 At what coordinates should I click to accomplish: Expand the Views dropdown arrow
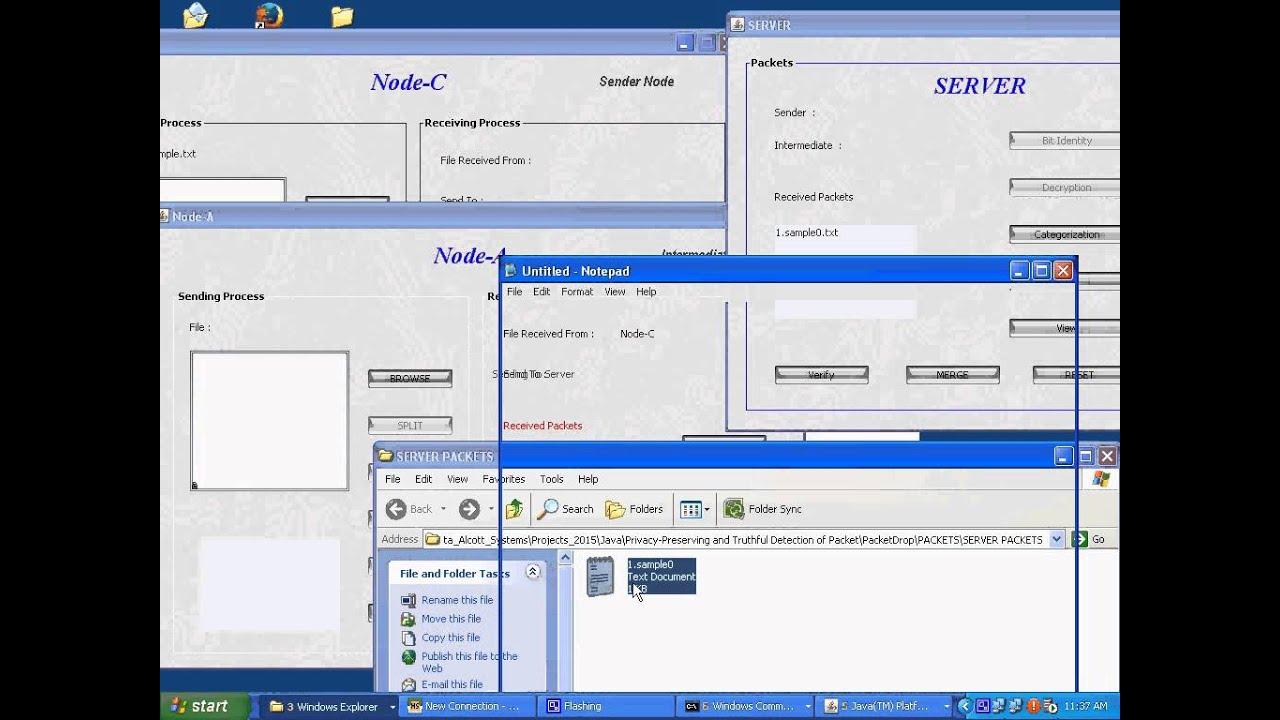click(x=707, y=509)
